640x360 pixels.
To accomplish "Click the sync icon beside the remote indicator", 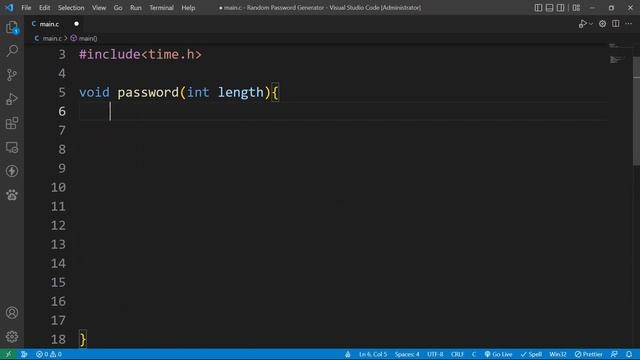I will point(24,354).
